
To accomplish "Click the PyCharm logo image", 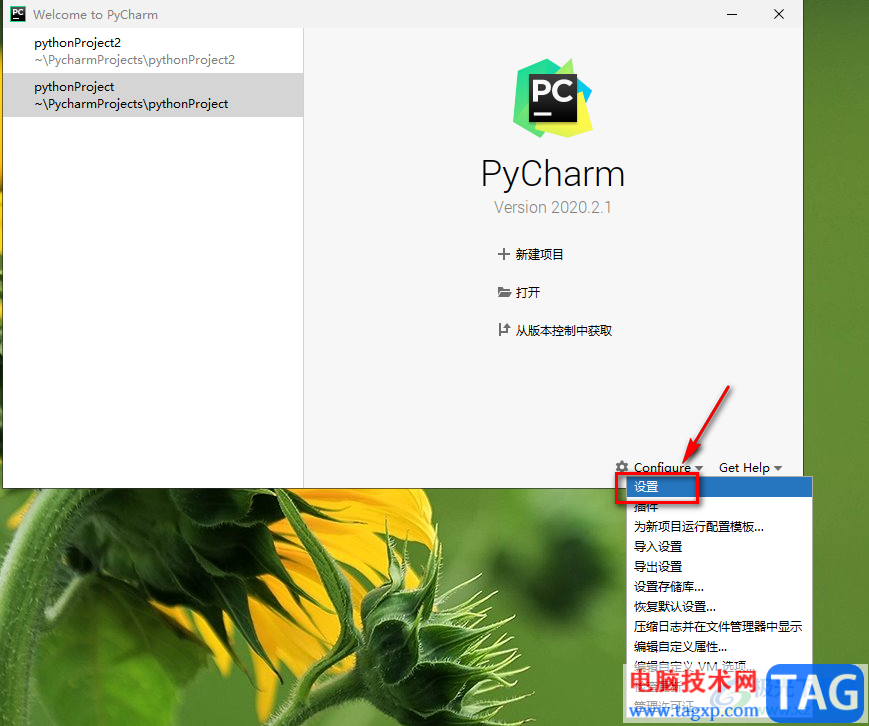I will click(x=553, y=98).
